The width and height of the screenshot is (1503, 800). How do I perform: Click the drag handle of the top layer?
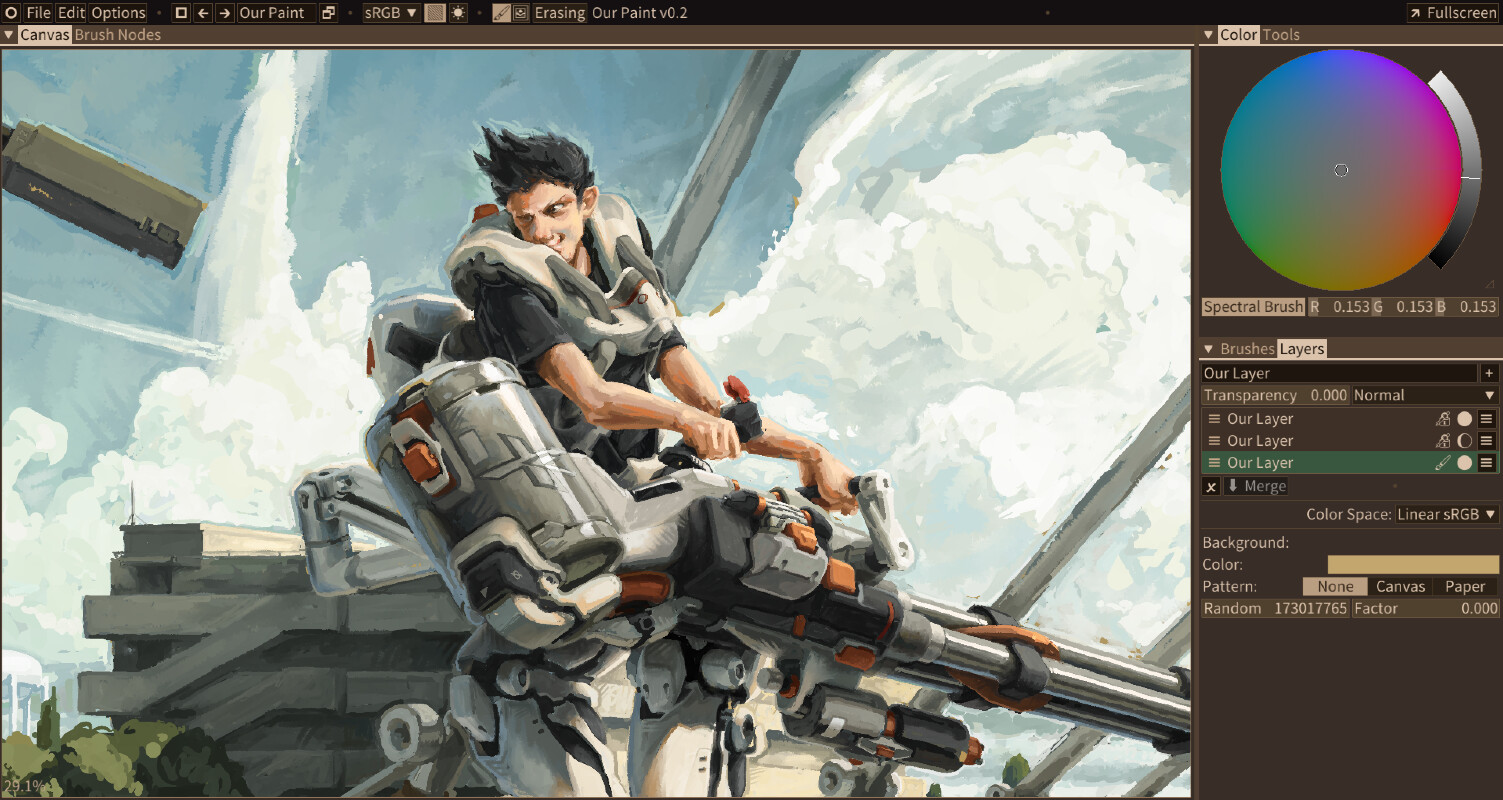pos(1214,419)
